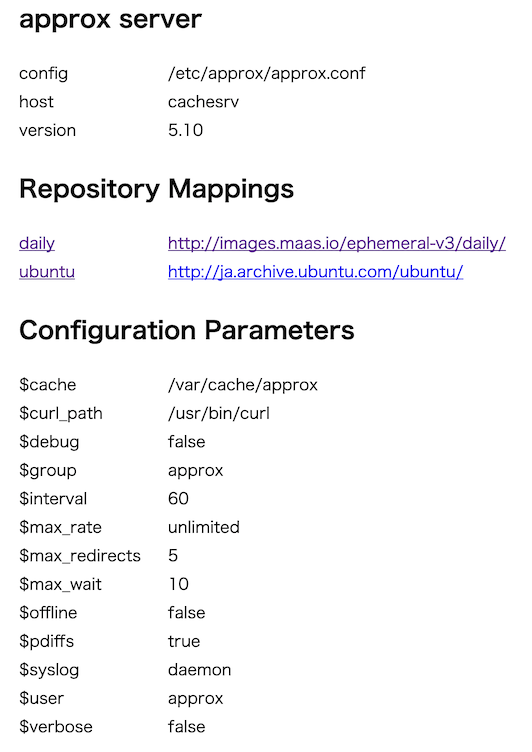This screenshot has height=752, width=532.
Task: Select the /etc/approx/approx.conf config path text
Action: coord(267,73)
